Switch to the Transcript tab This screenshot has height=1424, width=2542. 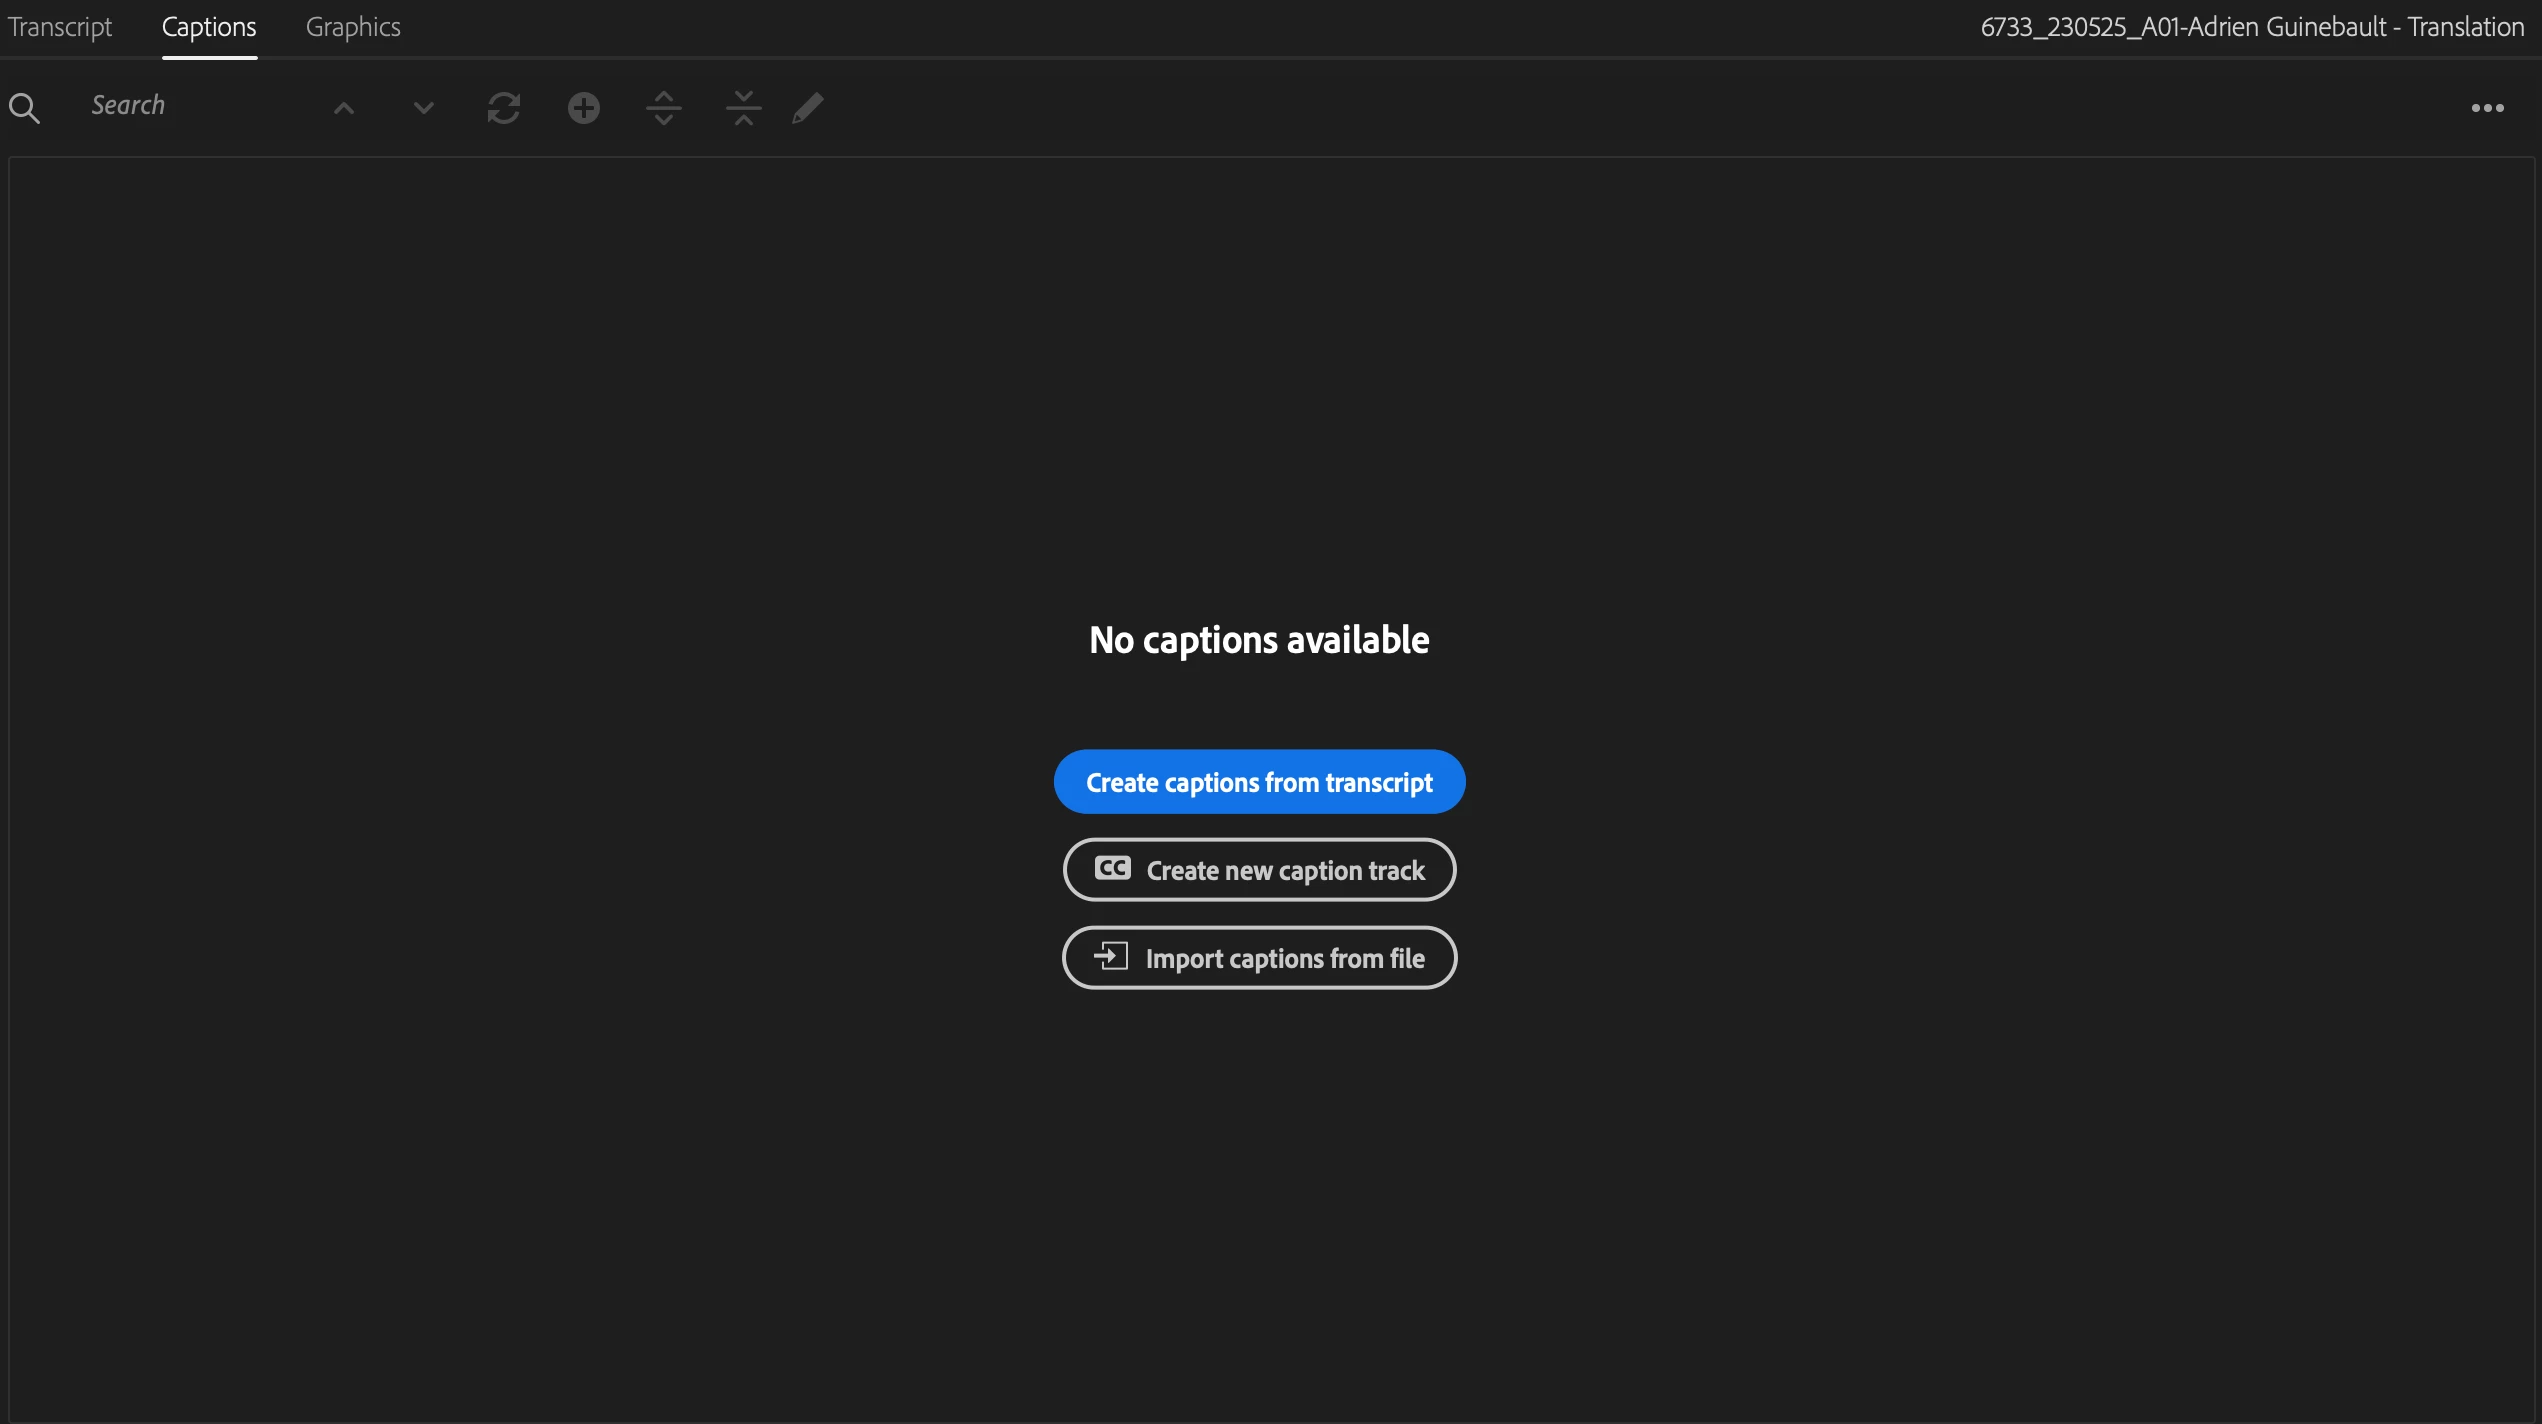click(60, 27)
